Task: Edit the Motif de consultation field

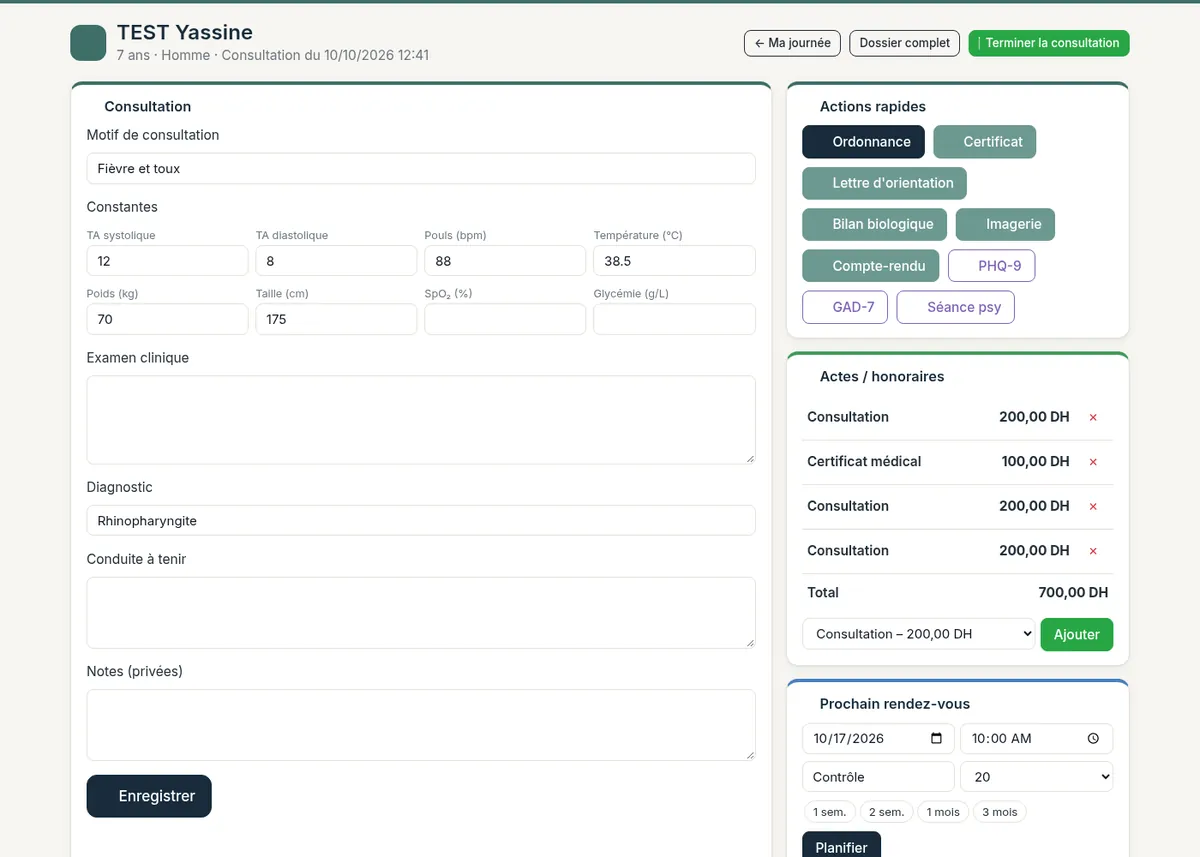Action: 421,169
